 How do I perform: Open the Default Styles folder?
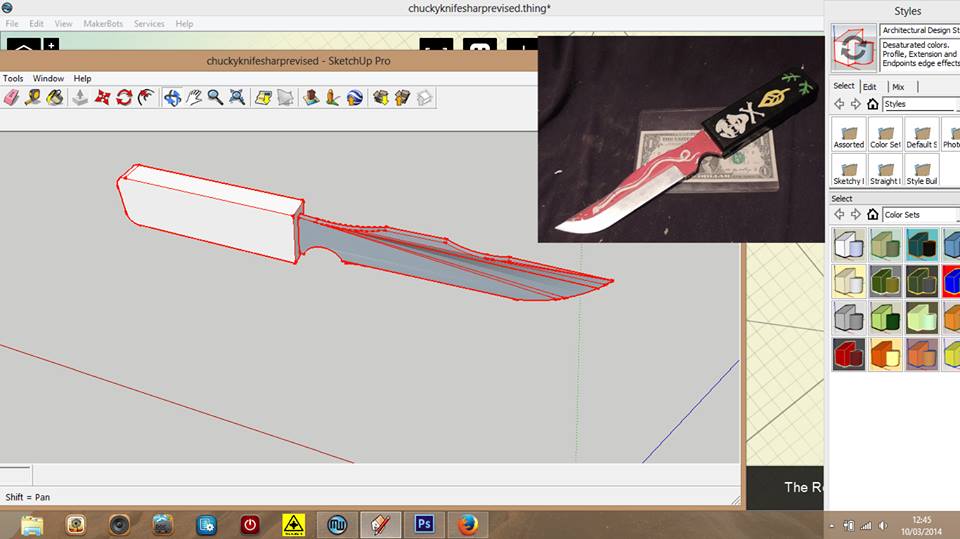[922, 134]
